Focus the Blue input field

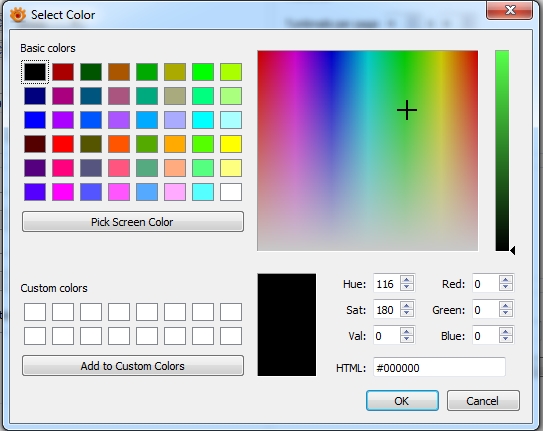click(x=486, y=335)
